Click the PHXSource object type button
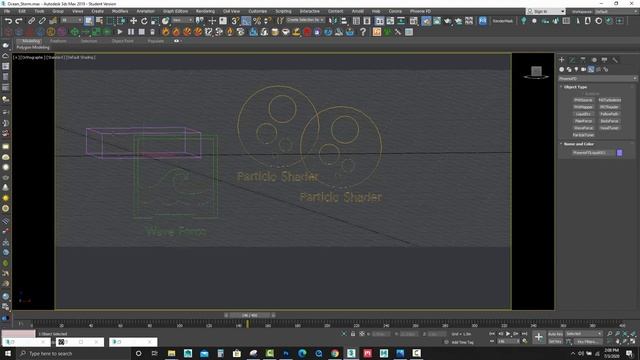 pyautogui.click(x=583, y=100)
